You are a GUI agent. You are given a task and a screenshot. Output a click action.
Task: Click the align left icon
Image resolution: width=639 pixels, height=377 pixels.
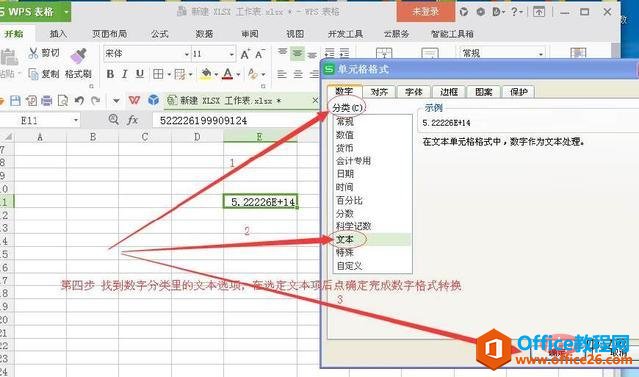point(282,74)
